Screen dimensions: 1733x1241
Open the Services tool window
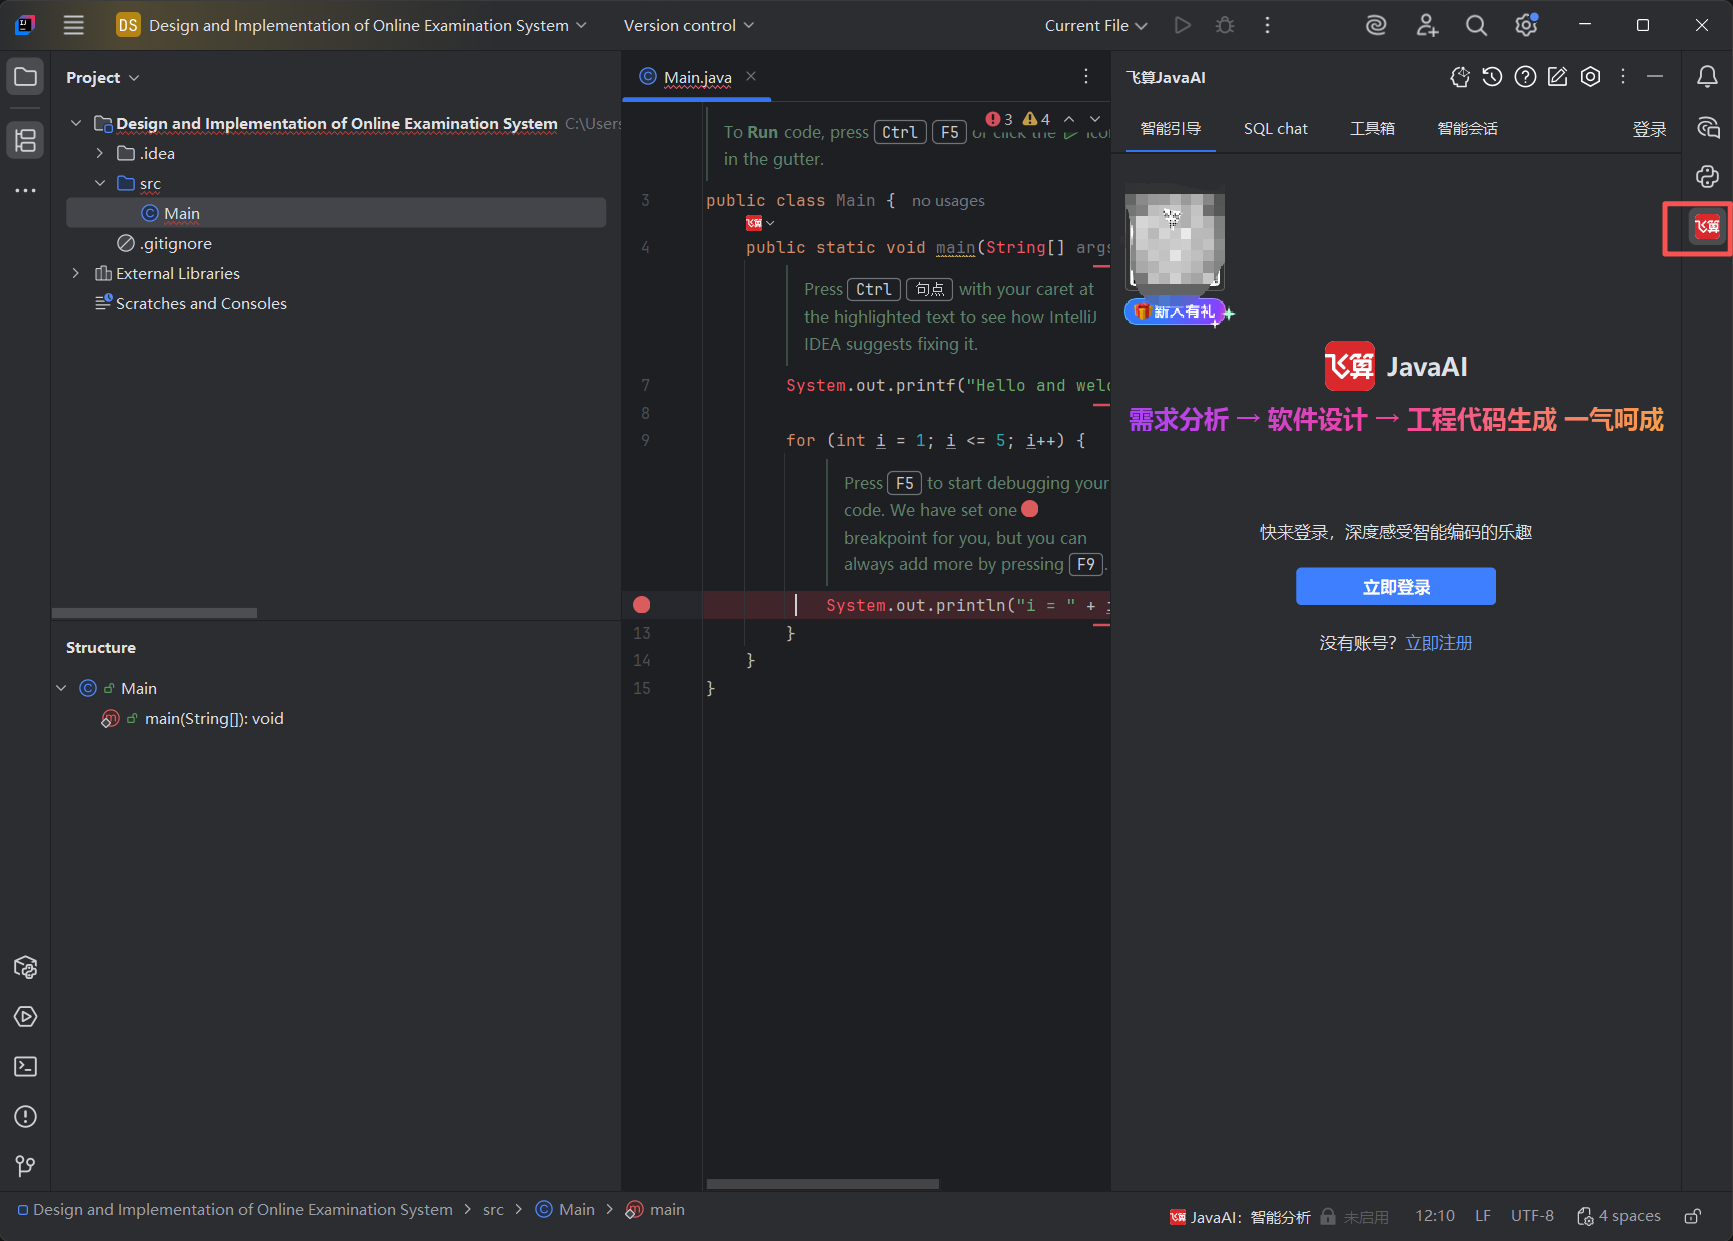click(26, 1017)
